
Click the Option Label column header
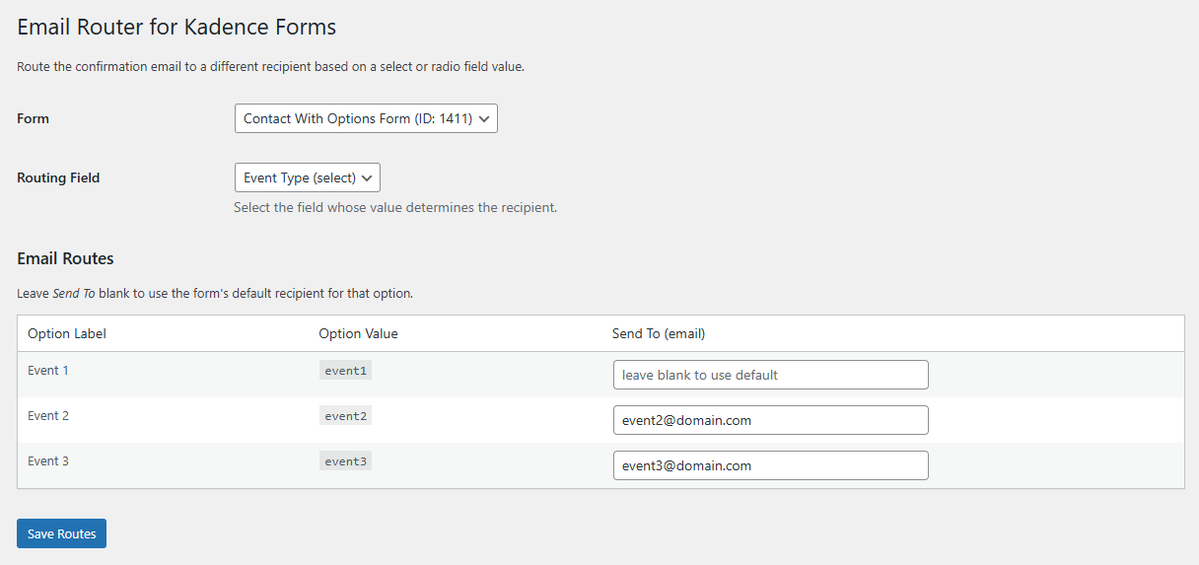pyautogui.click(x=67, y=333)
